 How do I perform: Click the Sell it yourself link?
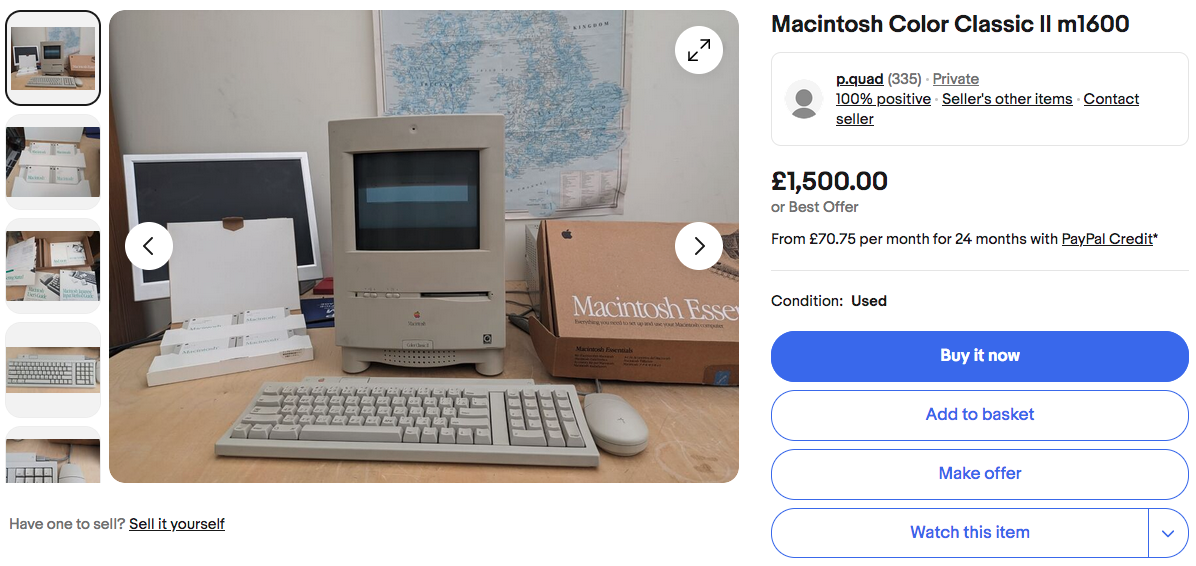(177, 523)
